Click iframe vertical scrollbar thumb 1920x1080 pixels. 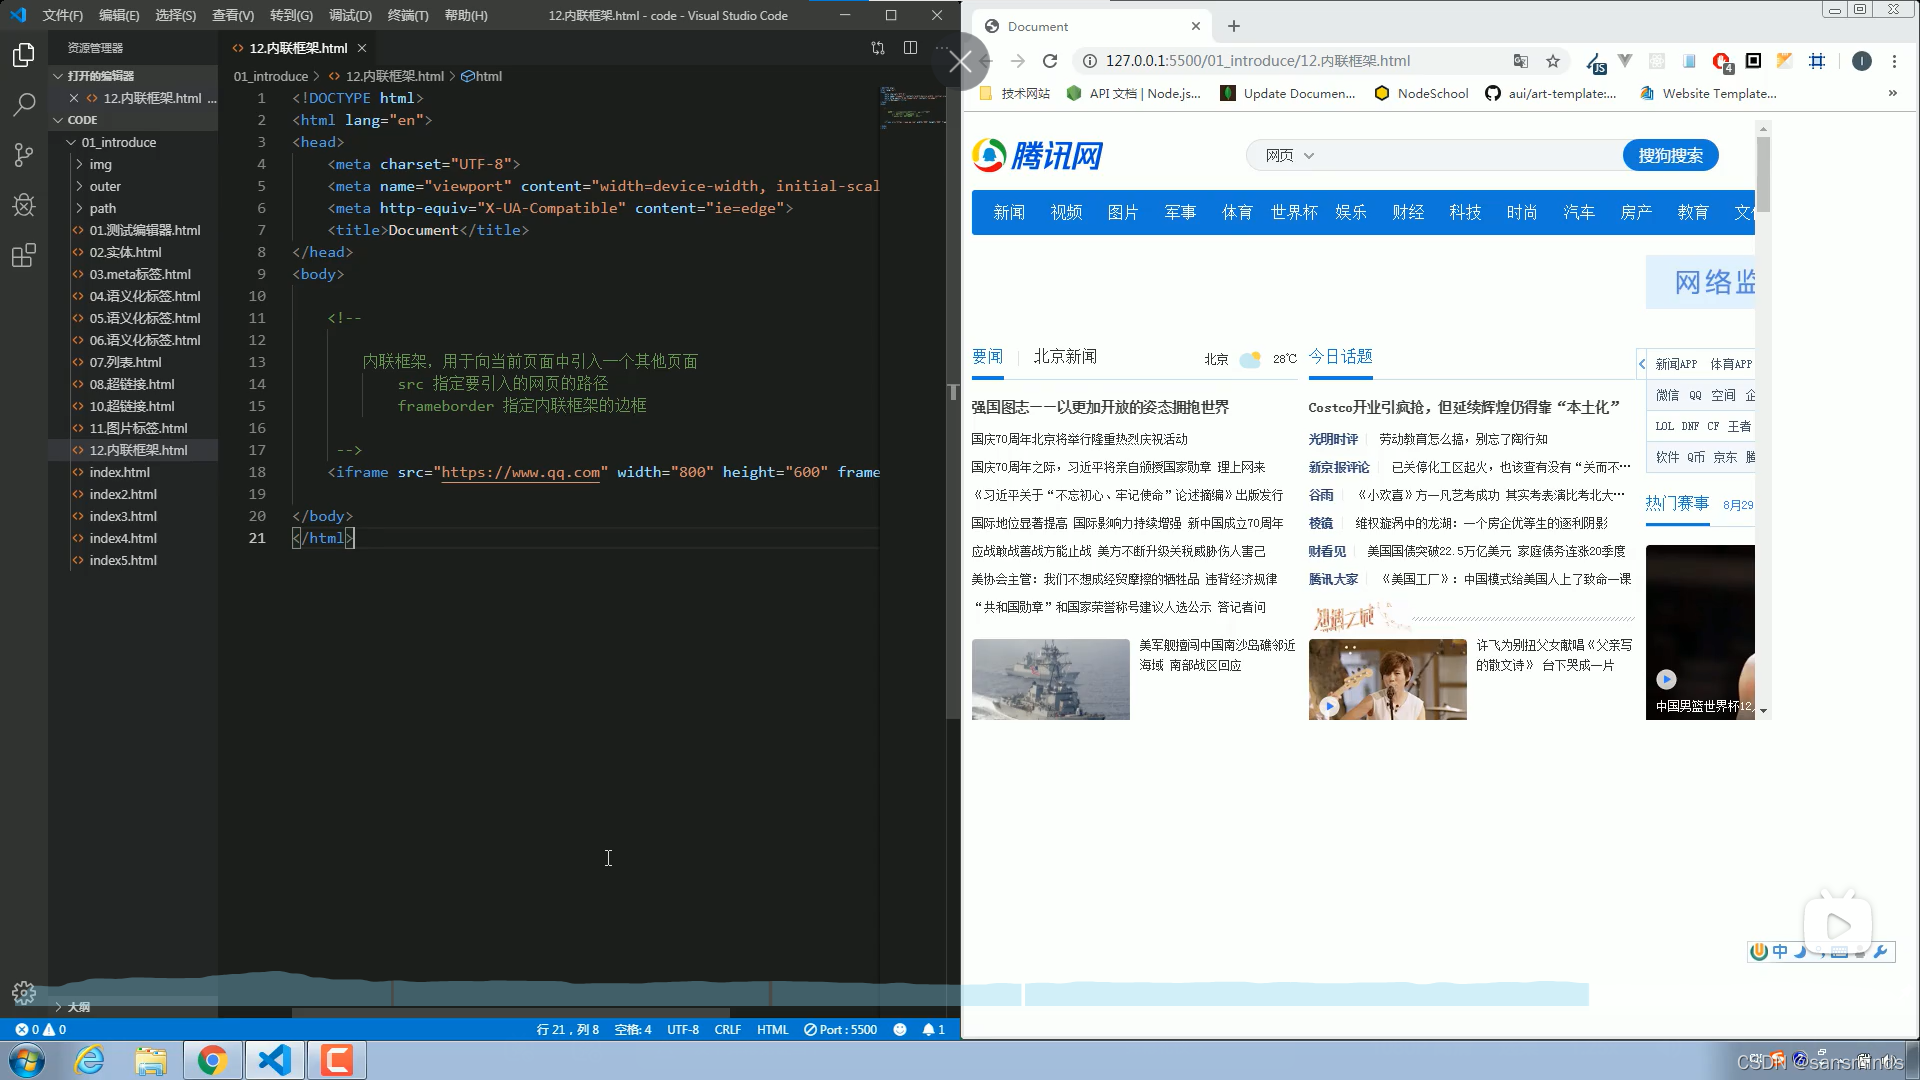click(1763, 173)
